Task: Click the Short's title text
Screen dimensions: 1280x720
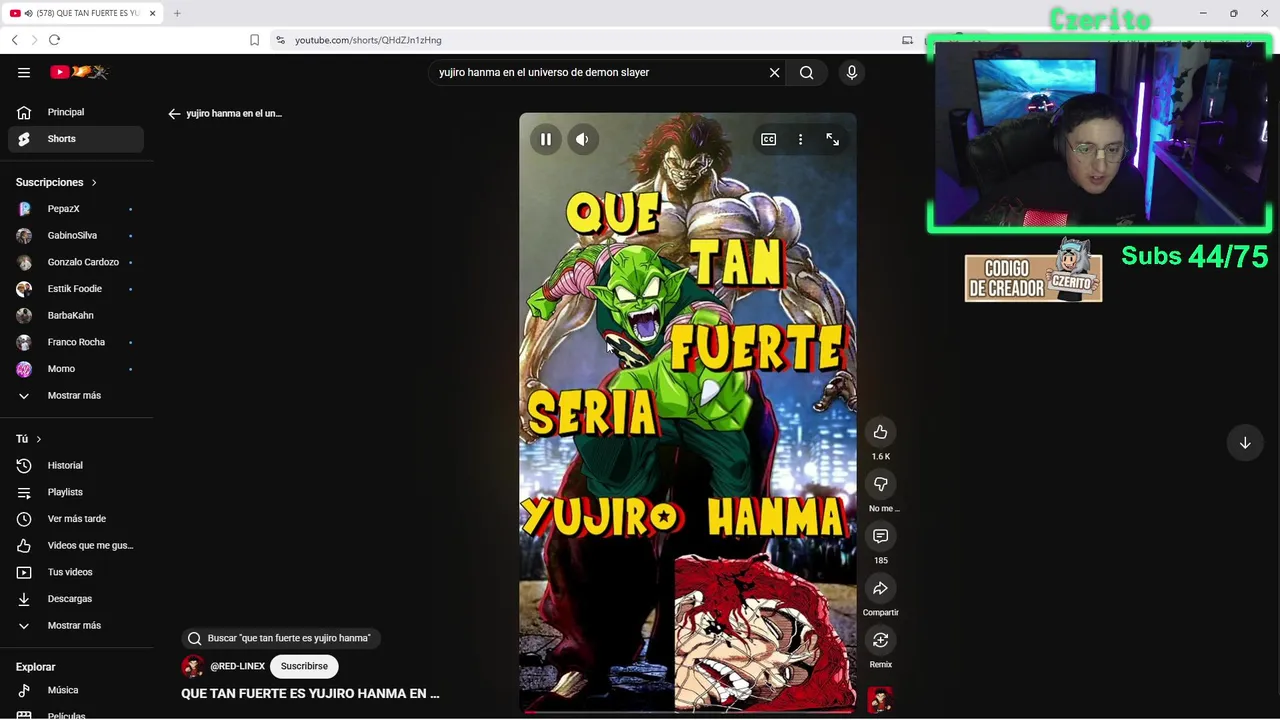Action: [310, 693]
